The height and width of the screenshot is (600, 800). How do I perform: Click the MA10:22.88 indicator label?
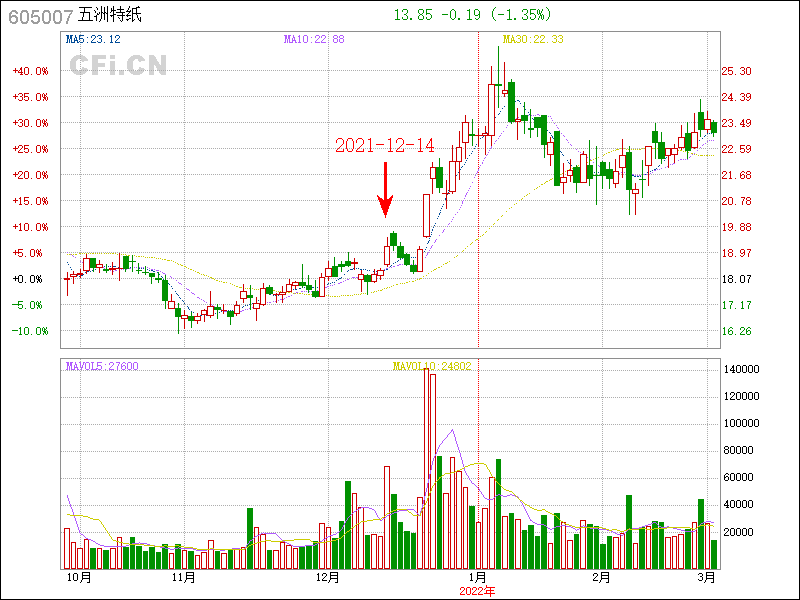click(x=314, y=39)
